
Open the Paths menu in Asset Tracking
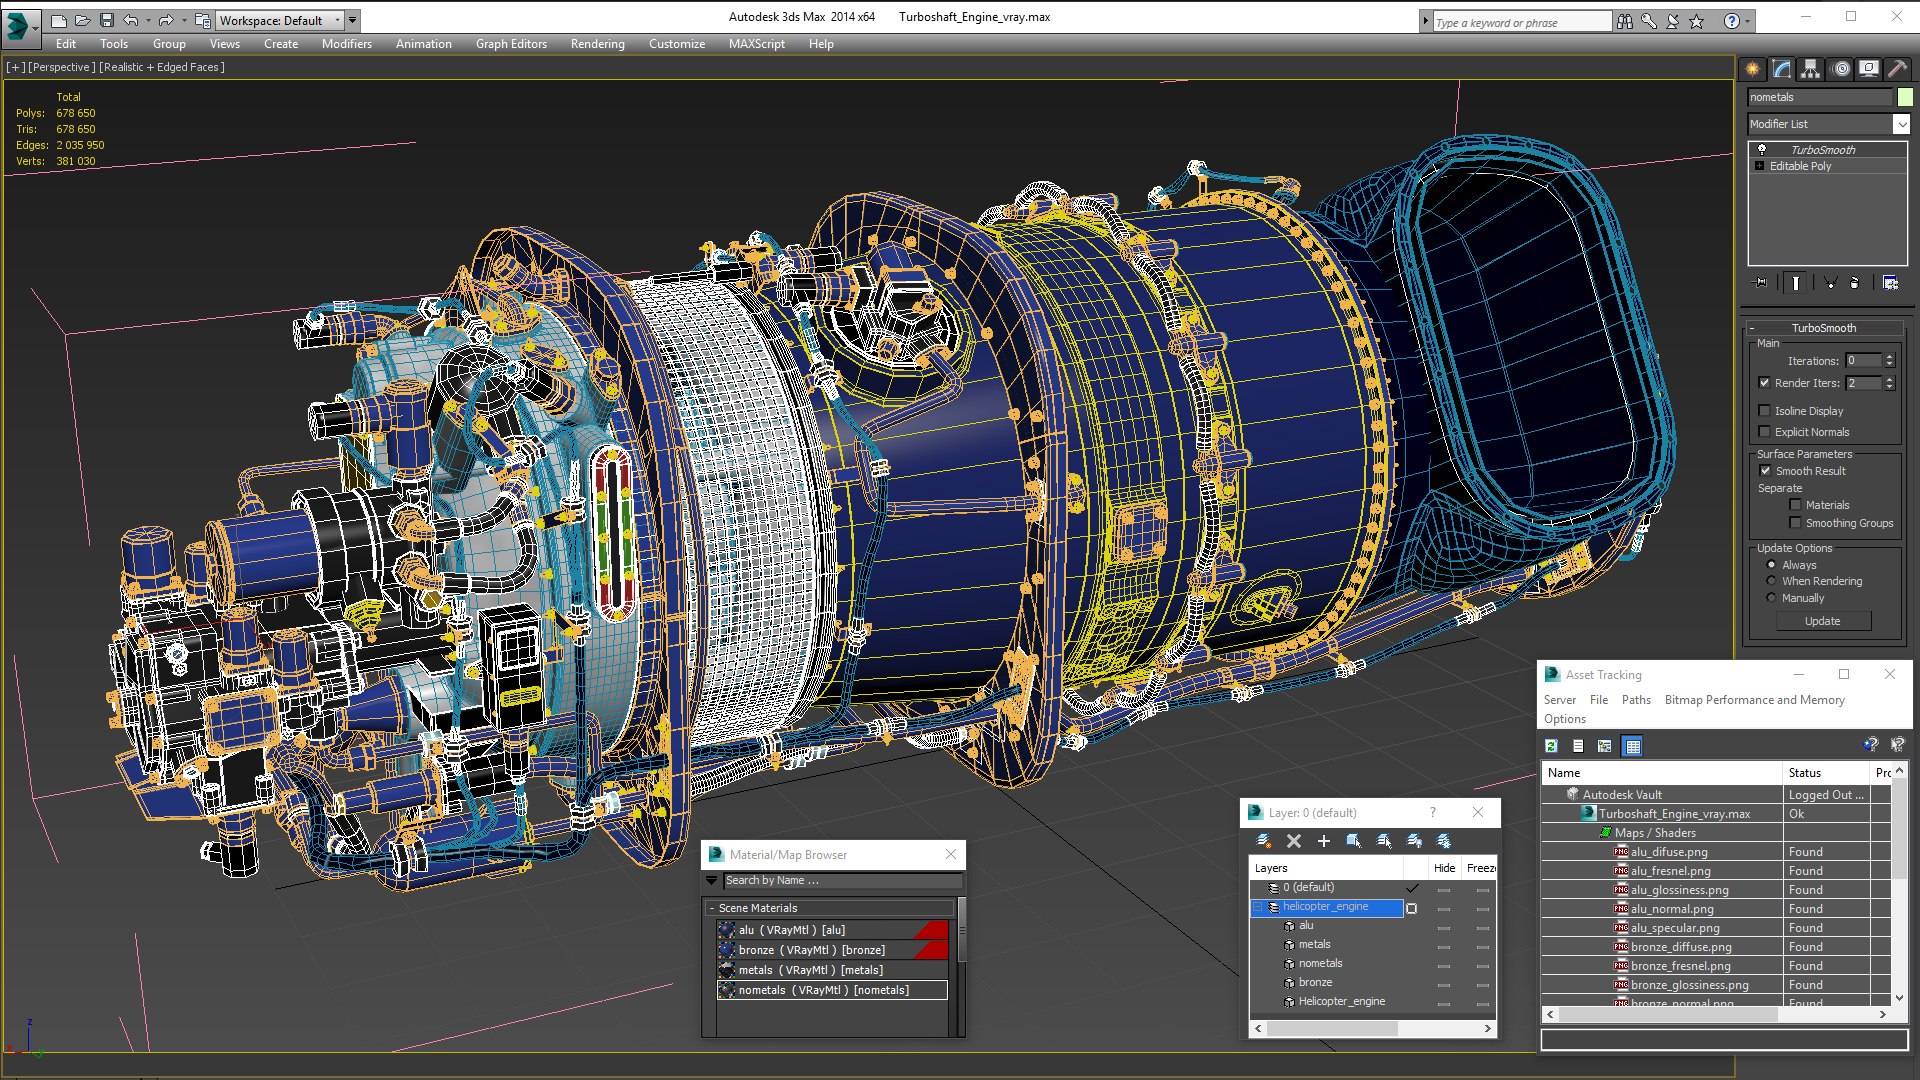tap(1636, 700)
